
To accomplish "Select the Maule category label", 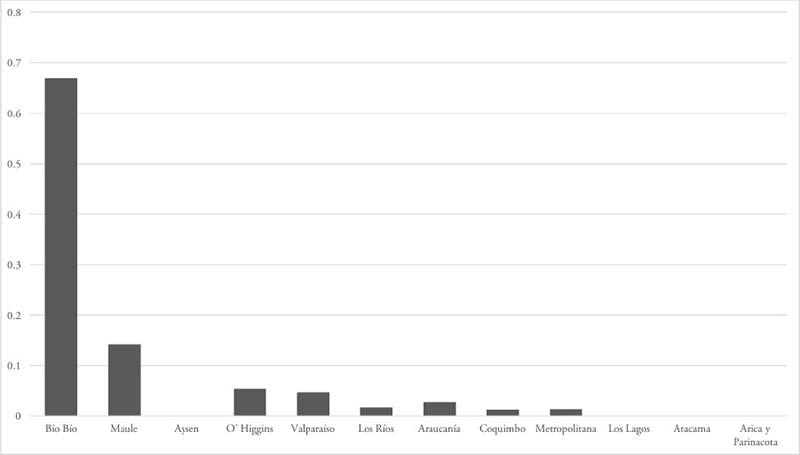I will [124, 430].
